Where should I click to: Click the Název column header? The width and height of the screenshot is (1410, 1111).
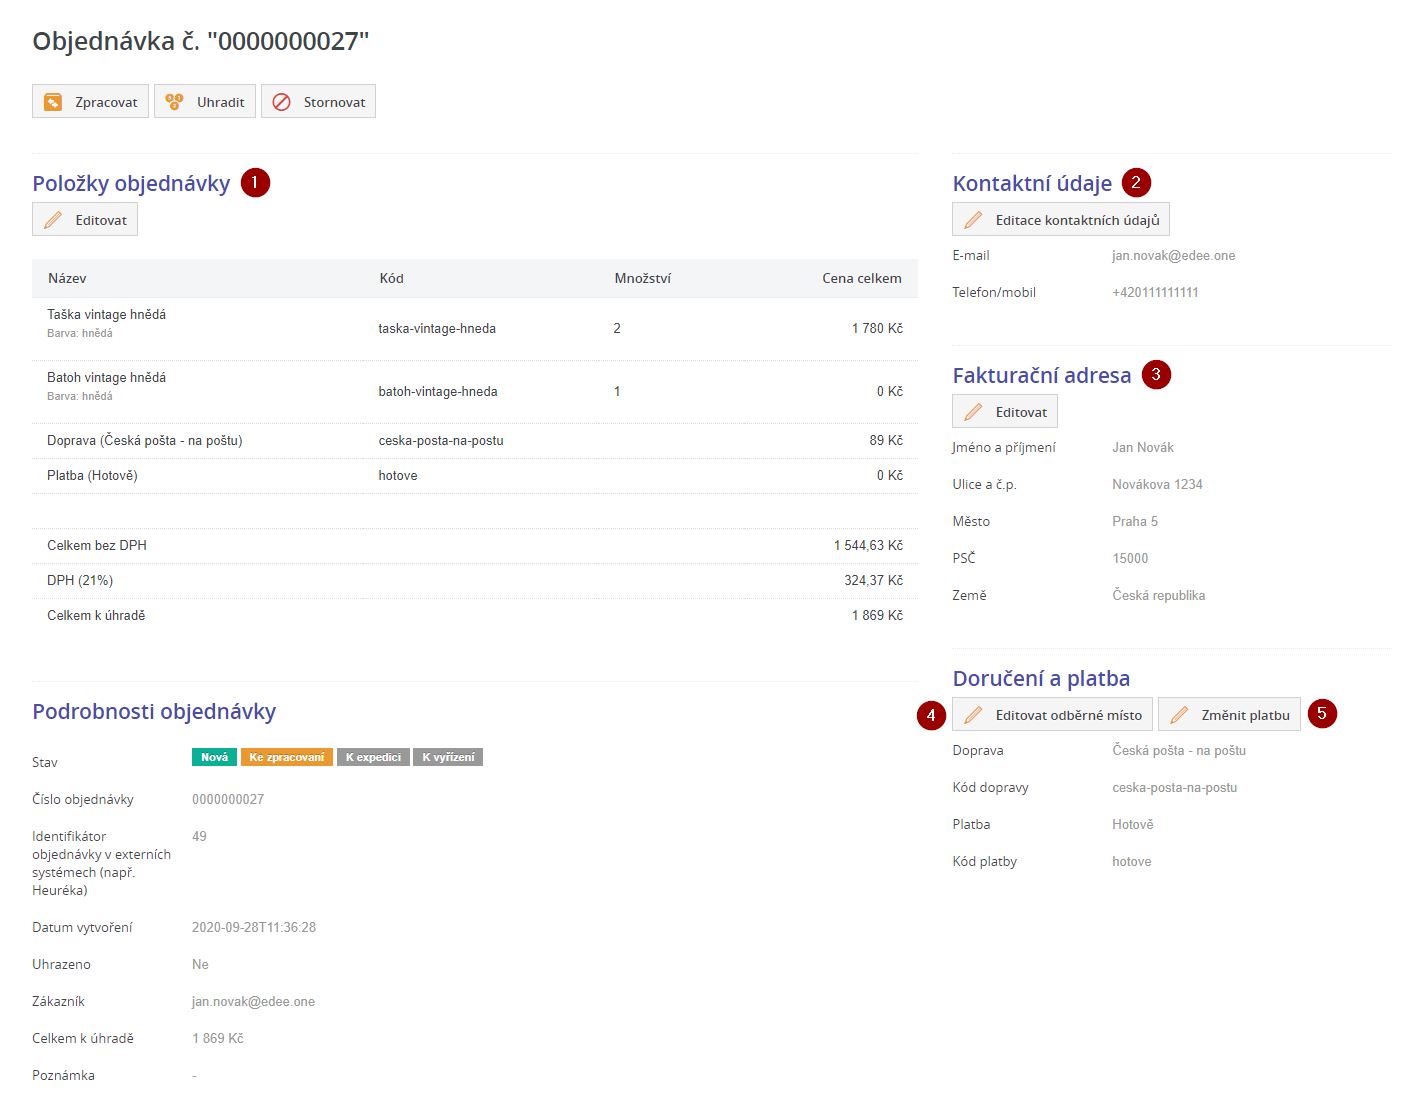pyautogui.click(x=67, y=278)
